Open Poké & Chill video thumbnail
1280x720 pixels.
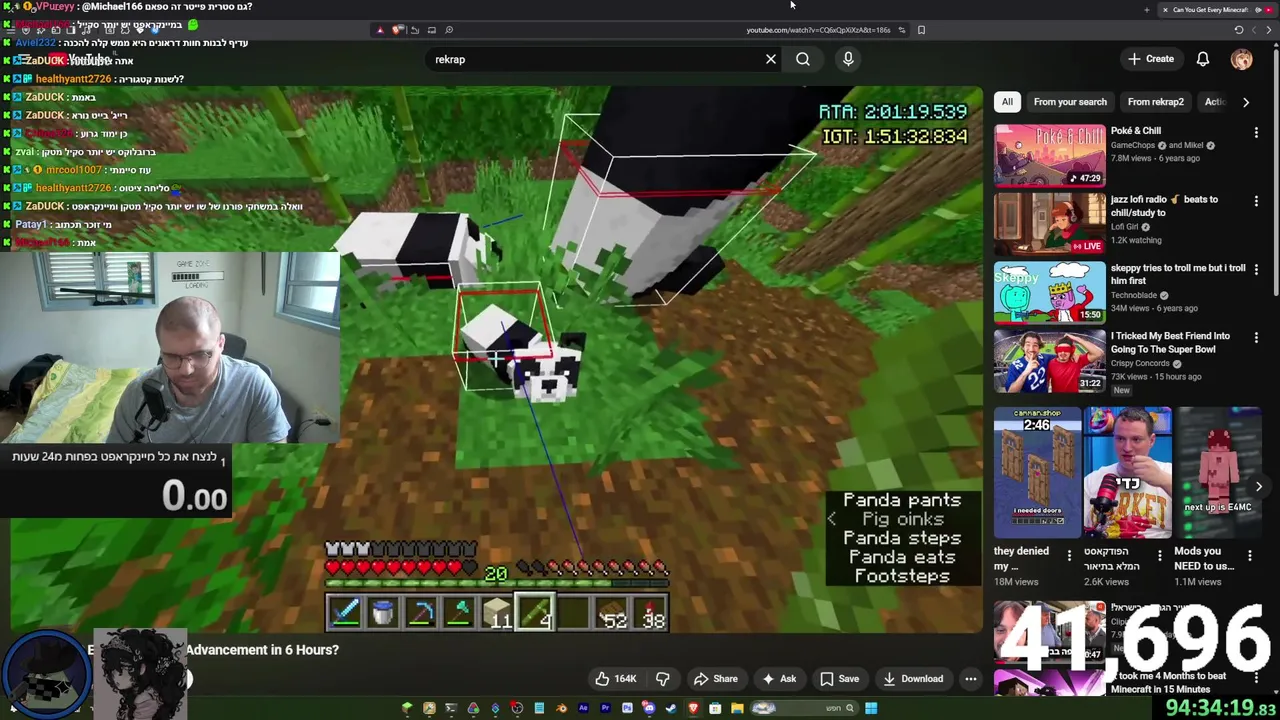(1050, 155)
